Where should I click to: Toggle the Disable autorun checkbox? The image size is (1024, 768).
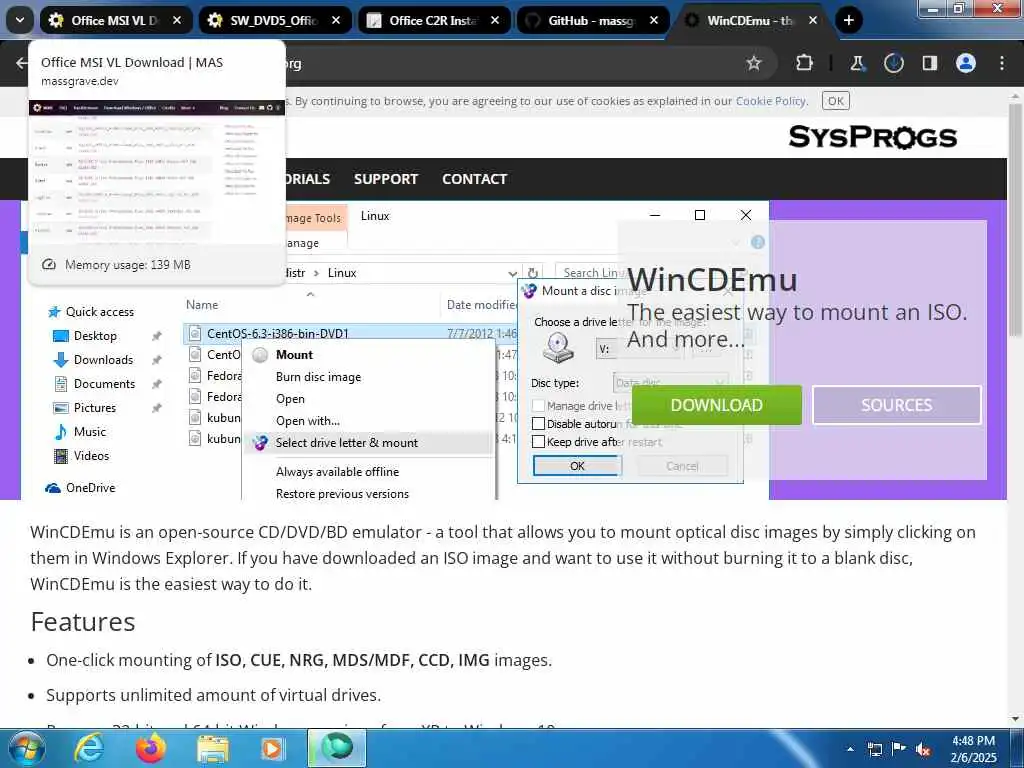[538, 424]
